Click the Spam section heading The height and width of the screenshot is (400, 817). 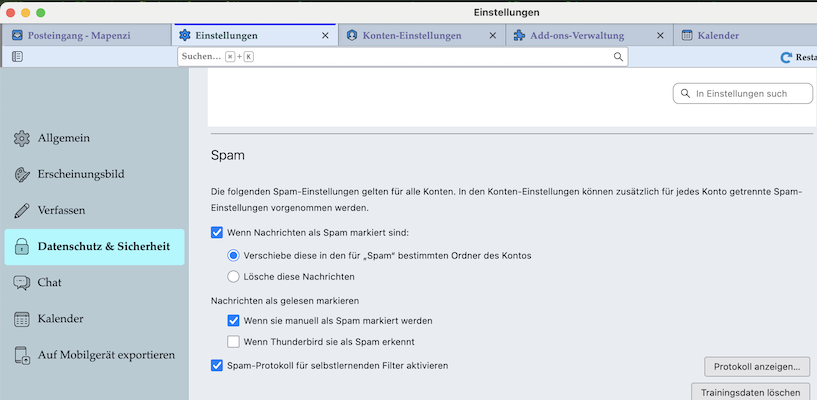coord(228,155)
